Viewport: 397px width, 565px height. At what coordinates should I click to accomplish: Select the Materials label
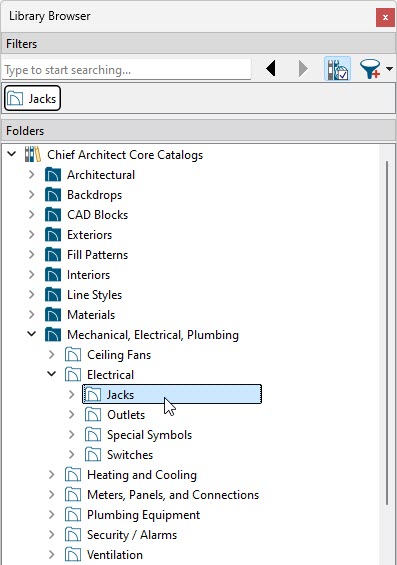click(x=91, y=315)
